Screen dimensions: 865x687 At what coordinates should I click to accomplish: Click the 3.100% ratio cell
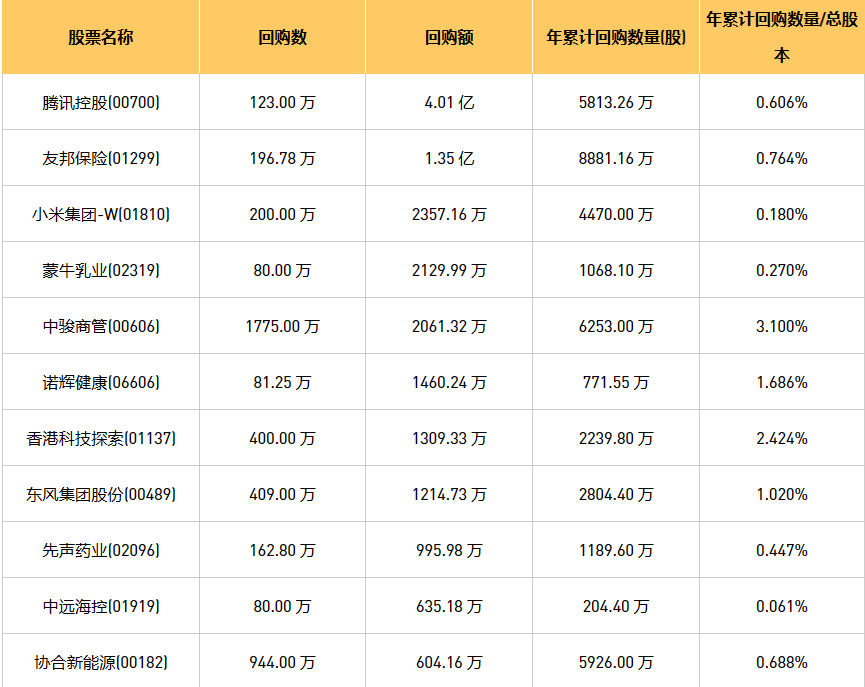point(782,326)
